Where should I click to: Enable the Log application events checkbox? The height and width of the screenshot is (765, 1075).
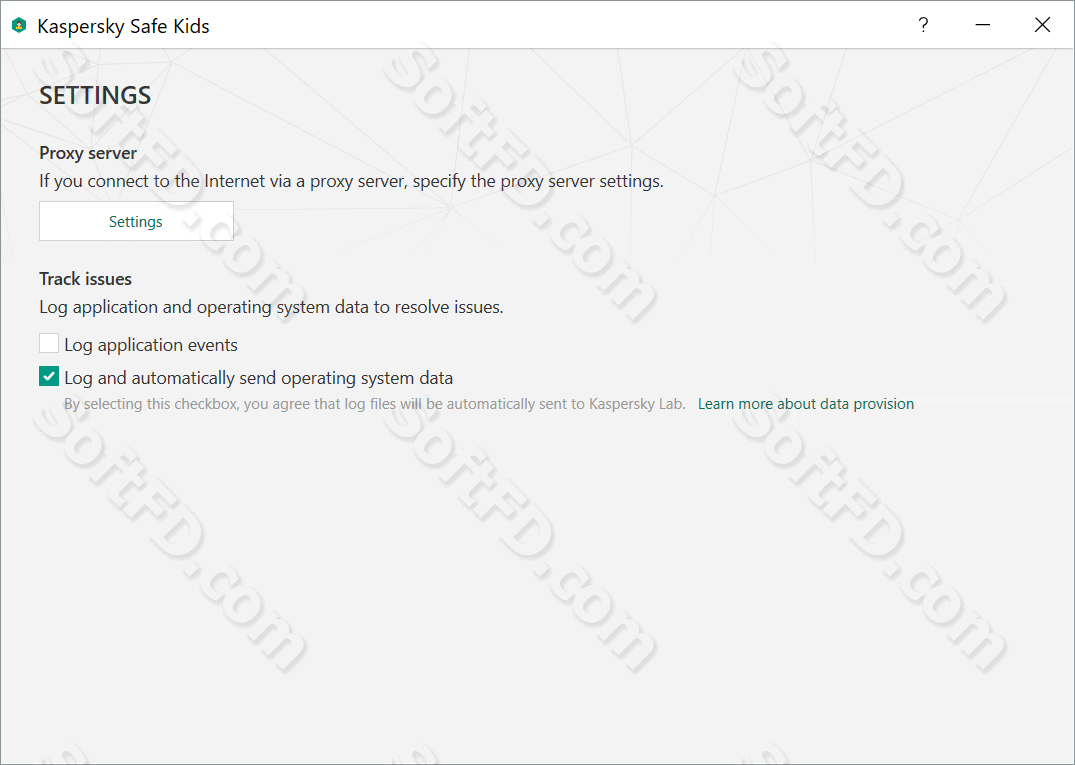click(49, 343)
